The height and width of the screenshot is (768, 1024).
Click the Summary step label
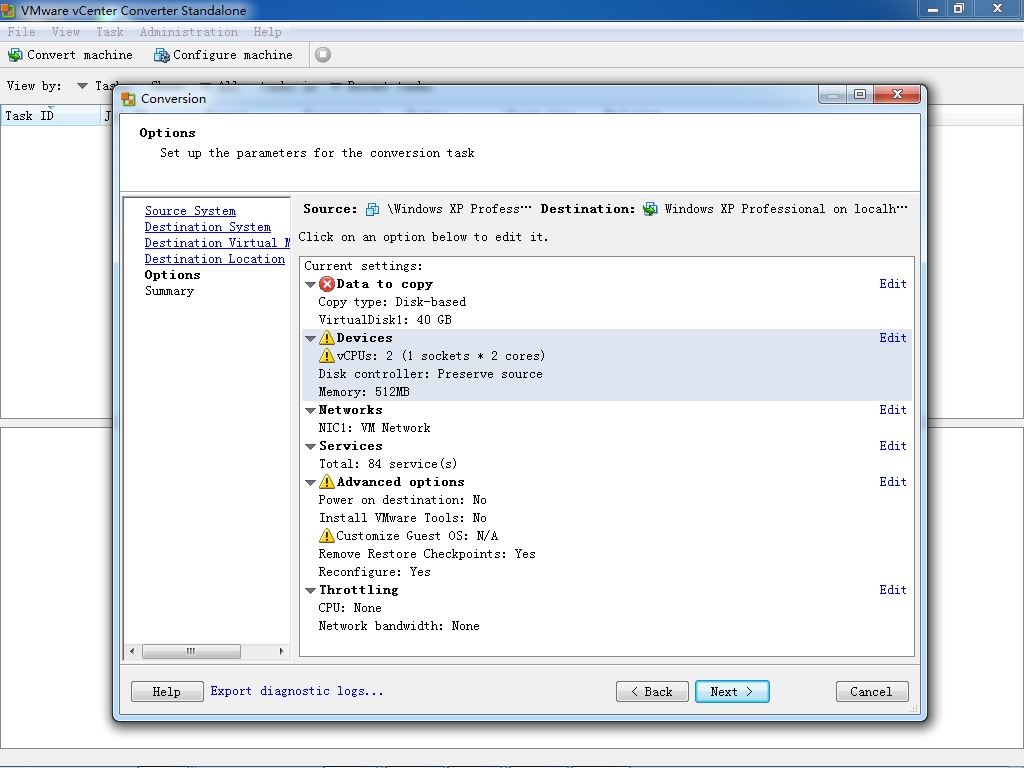click(x=169, y=291)
